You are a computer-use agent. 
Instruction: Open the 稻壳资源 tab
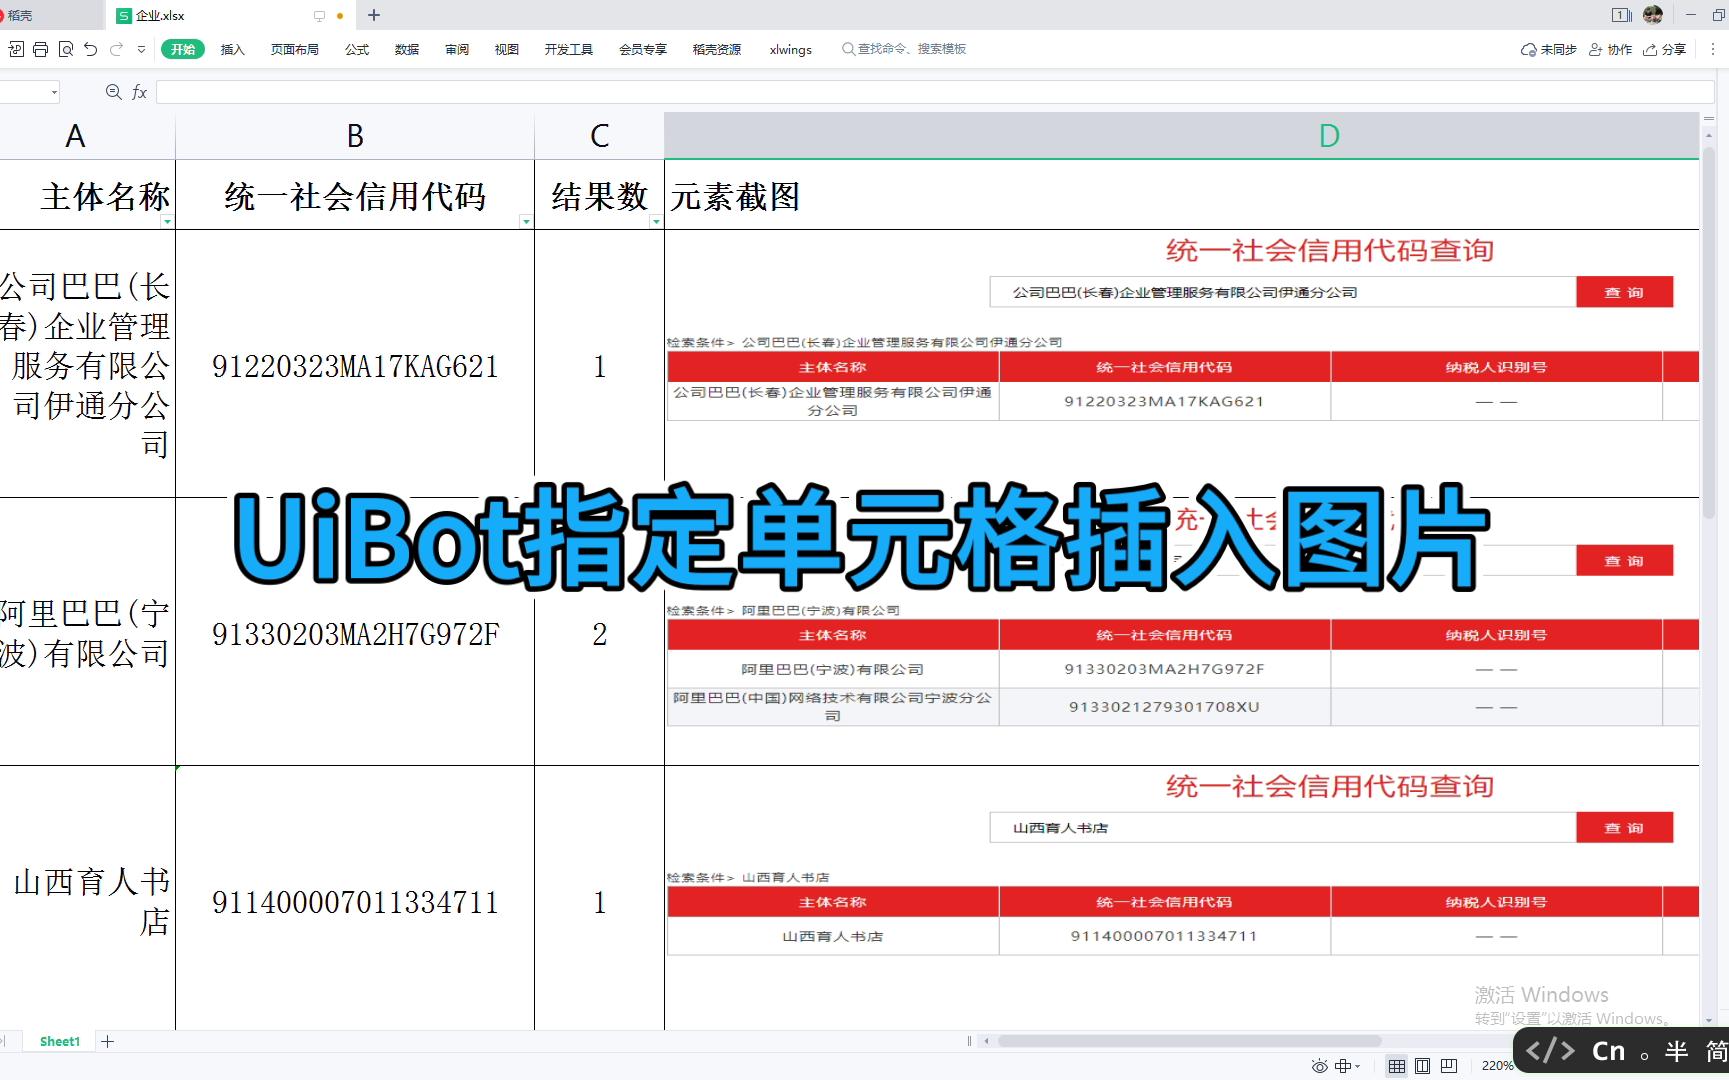717,49
